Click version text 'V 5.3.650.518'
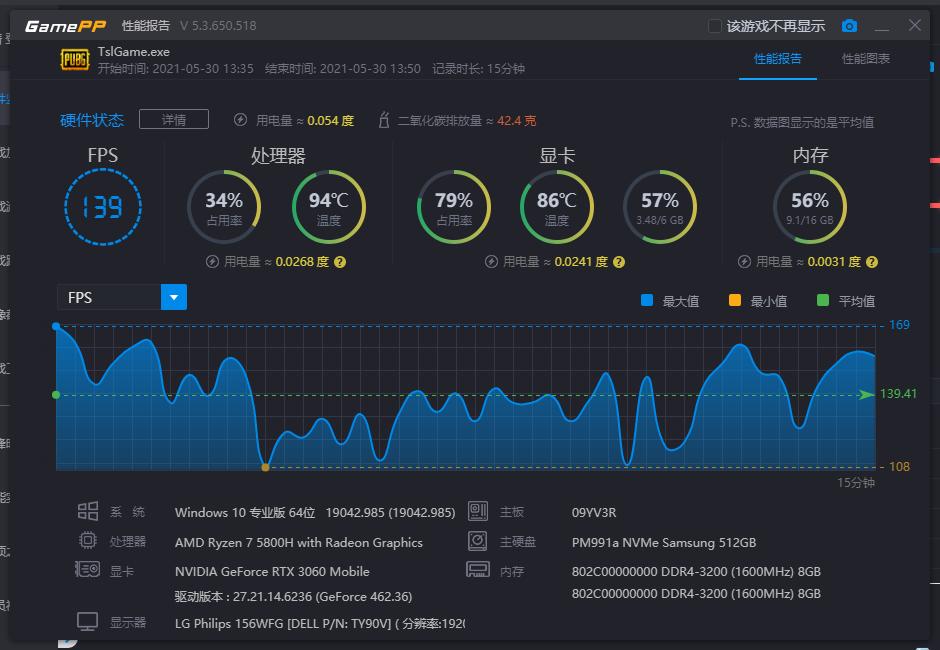940x650 pixels. click(x=218, y=26)
